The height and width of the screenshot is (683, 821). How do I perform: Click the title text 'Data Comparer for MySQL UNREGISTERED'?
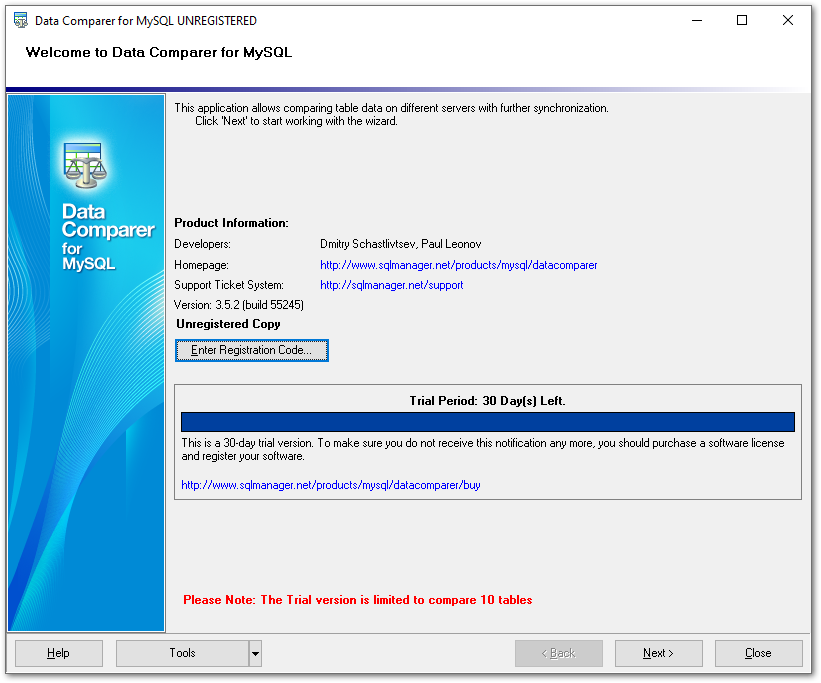(x=146, y=20)
